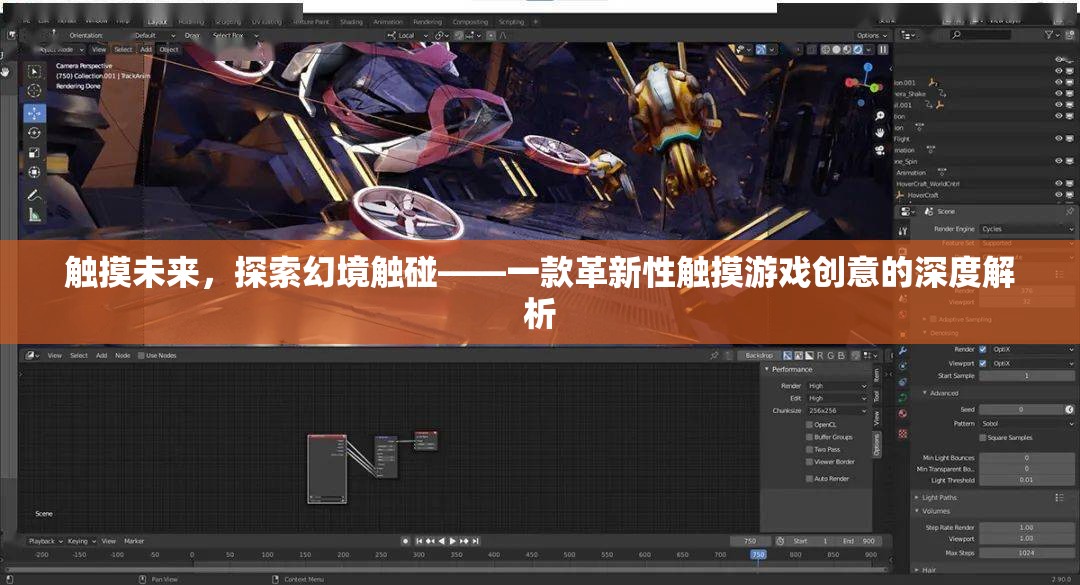Hide the HoverCraft object with its eye icon
1080x585 pixels.
coord(1059,195)
